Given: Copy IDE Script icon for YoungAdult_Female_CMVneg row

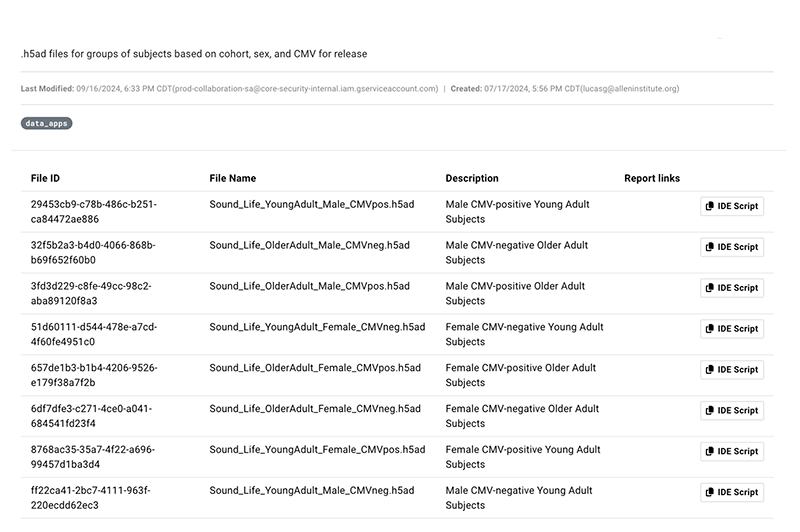Looking at the screenshot, I should coord(710,329).
